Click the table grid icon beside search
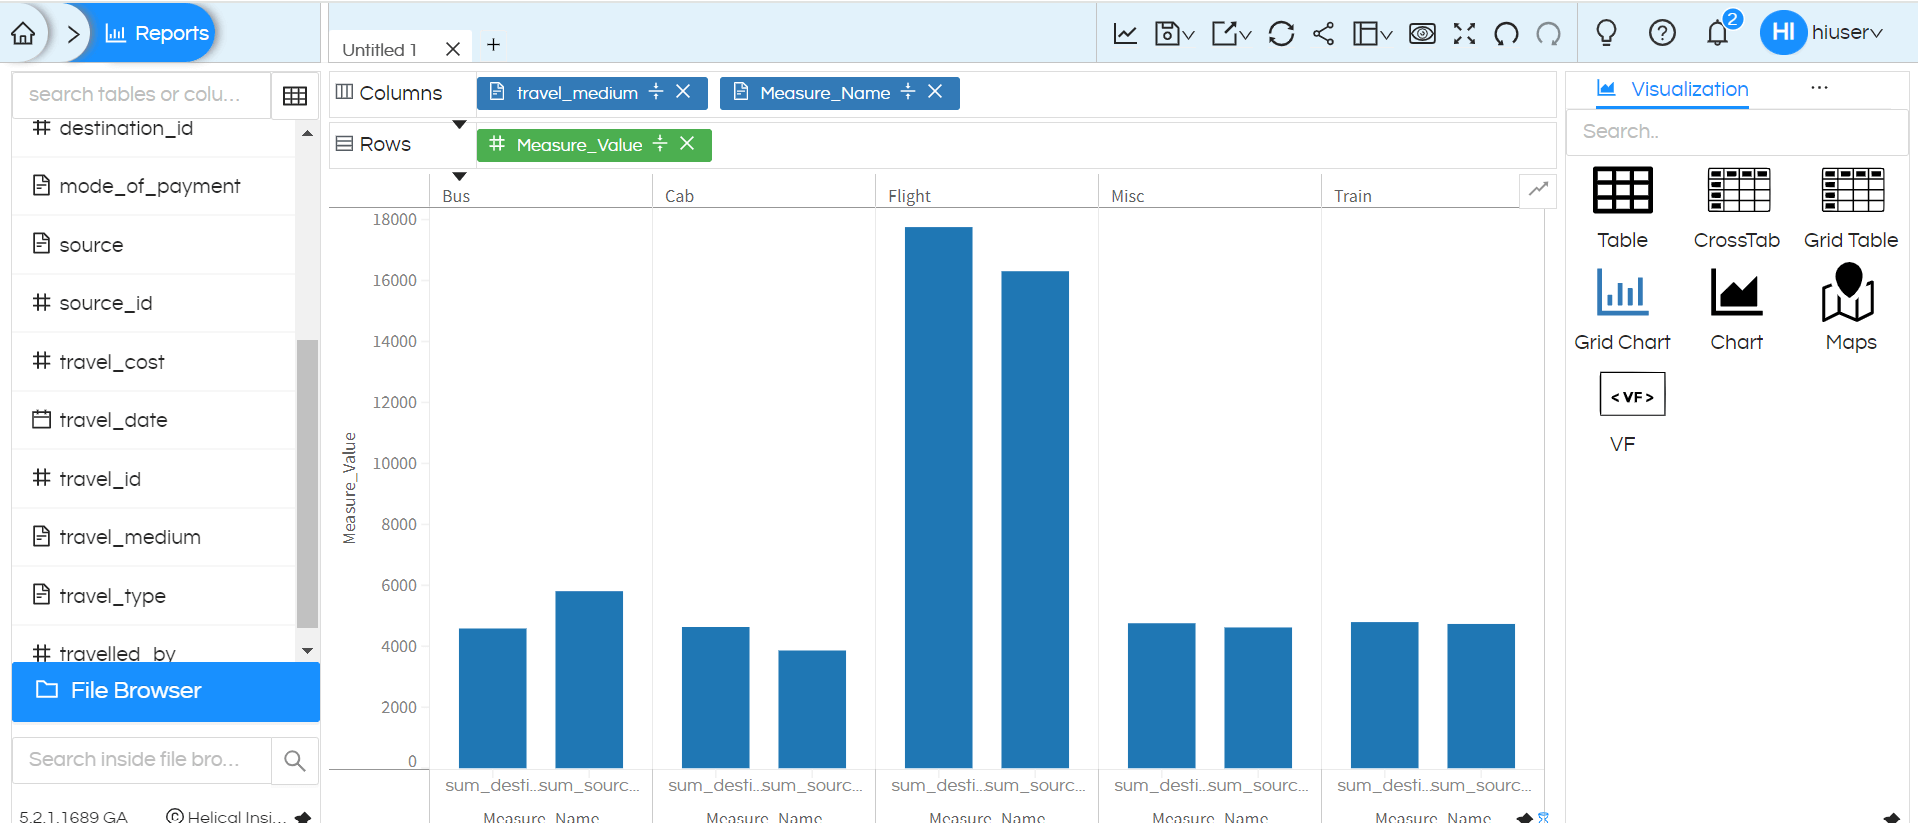Image resolution: width=1918 pixels, height=823 pixels. pyautogui.click(x=295, y=96)
